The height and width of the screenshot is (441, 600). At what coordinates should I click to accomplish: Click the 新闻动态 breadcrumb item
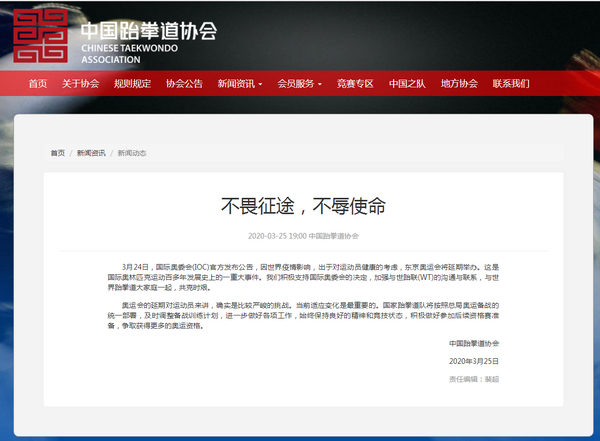pos(131,153)
